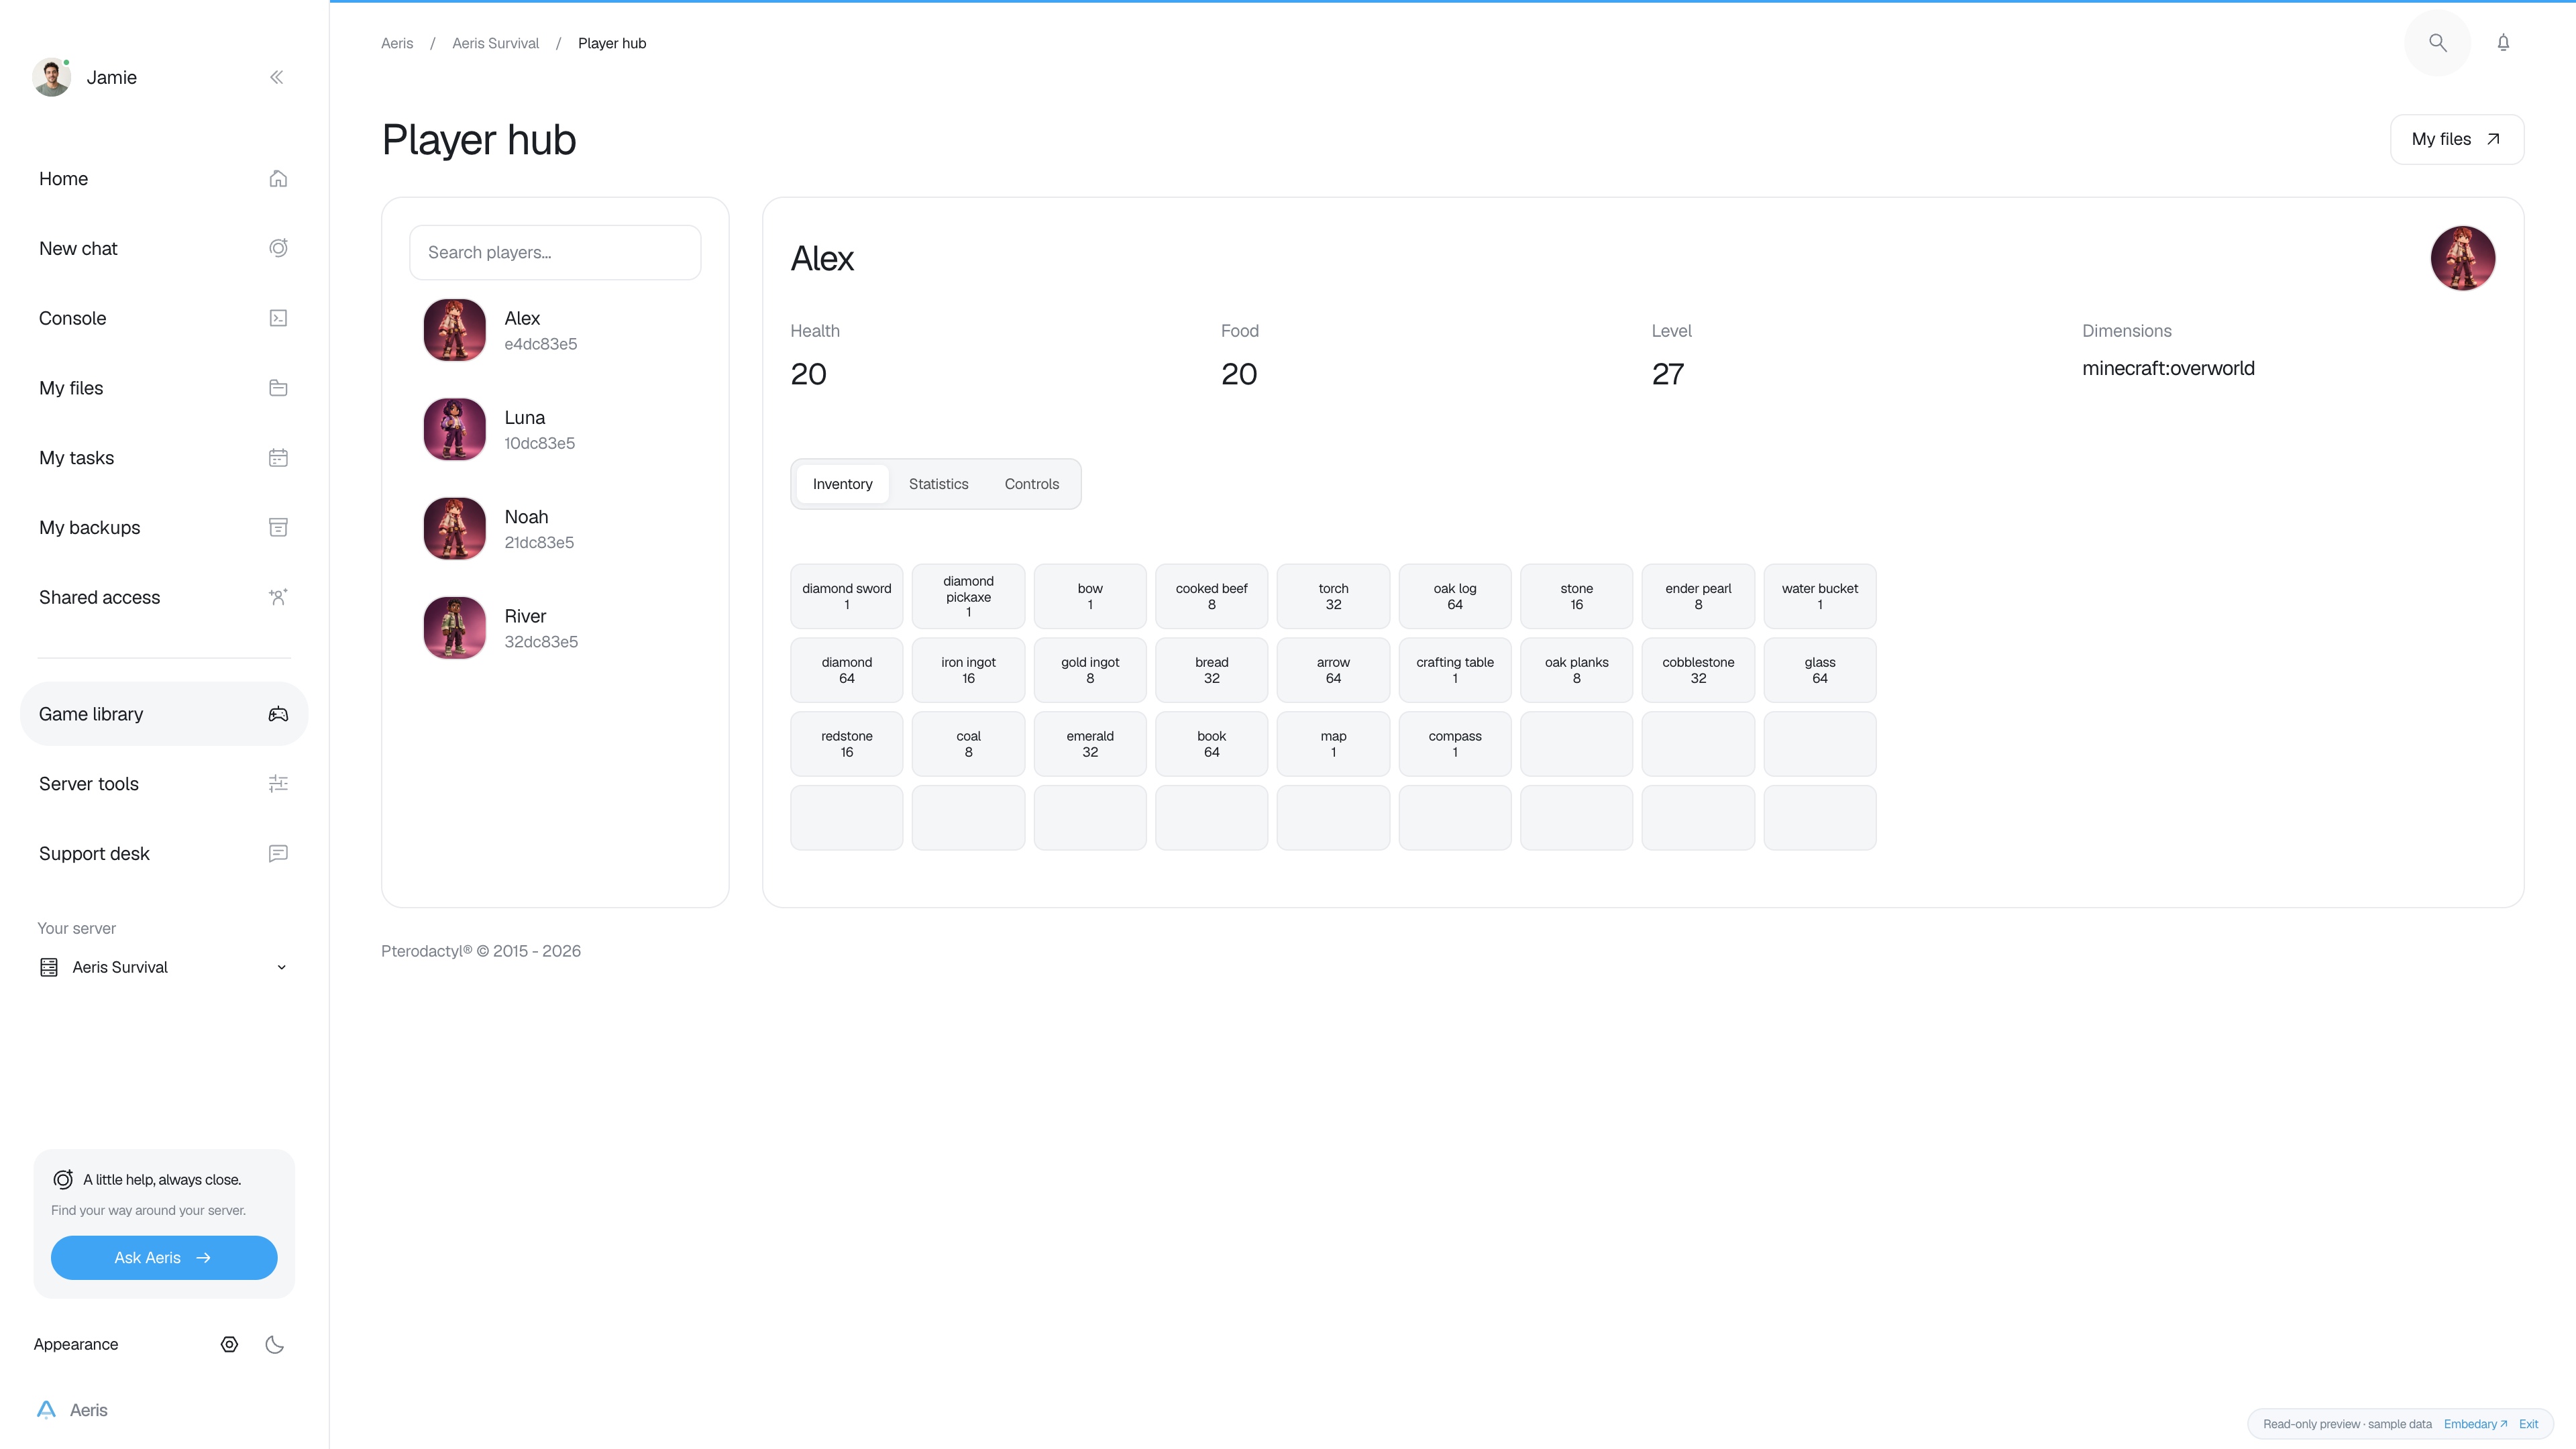
Task: Click the diamond sword inventory slot
Action: pyautogui.click(x=846, y=596)
